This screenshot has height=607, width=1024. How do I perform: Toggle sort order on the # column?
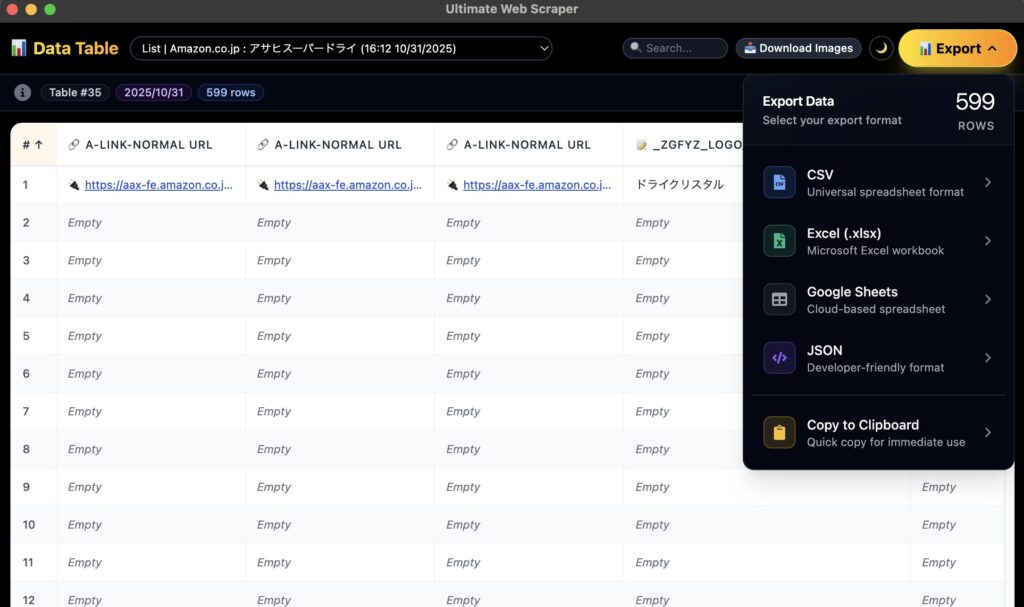(32, 145)
